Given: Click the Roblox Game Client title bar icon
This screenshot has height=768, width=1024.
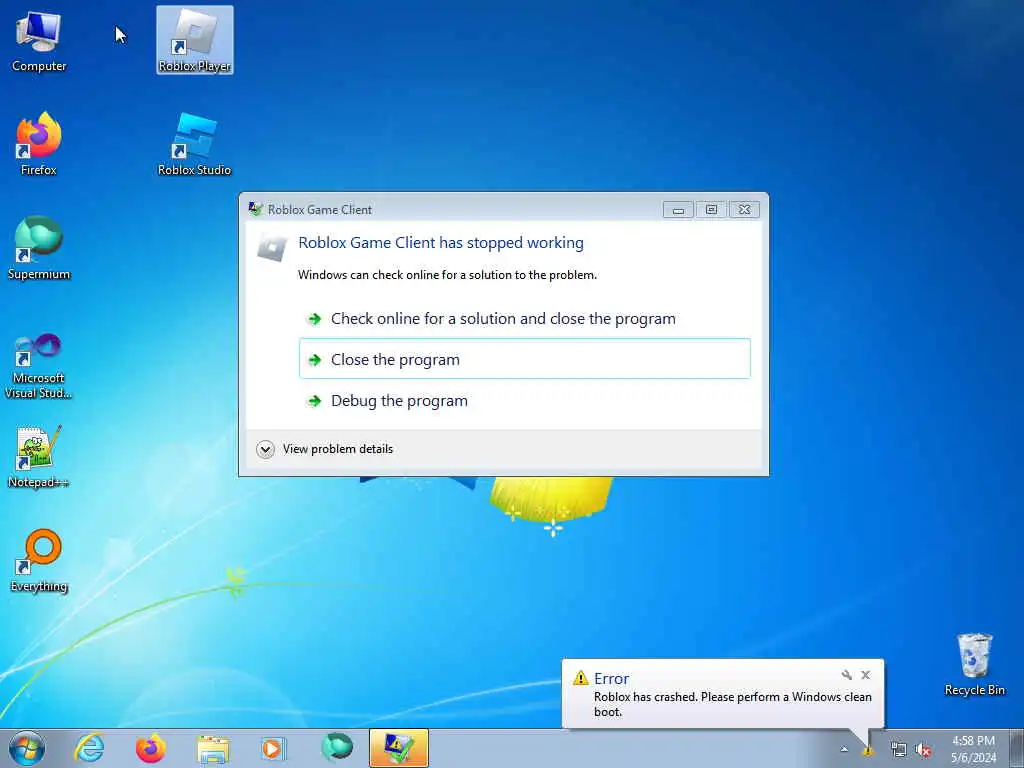Looking at the screenshot, I should point(256,209).
